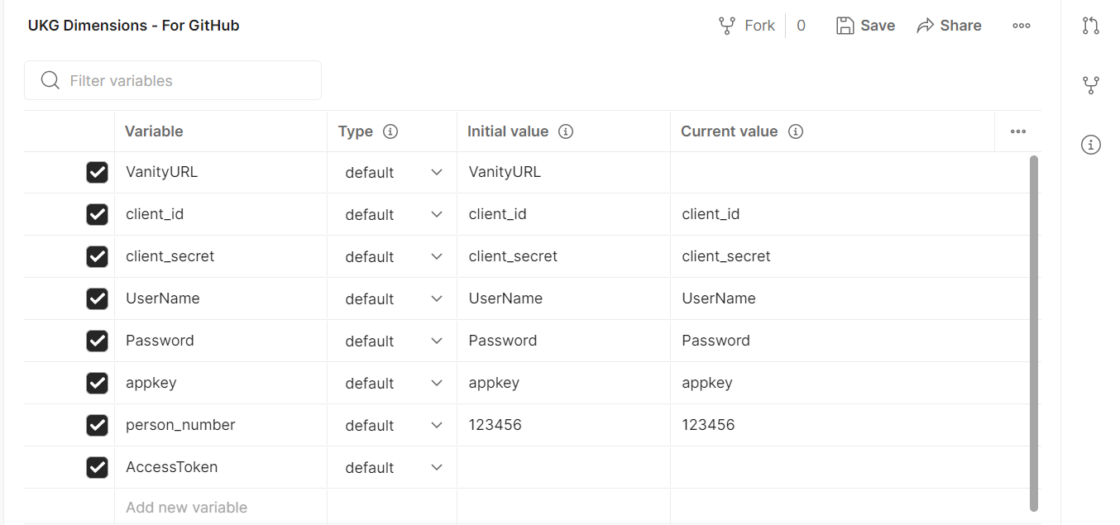
Task: Click the Type column header label
Action: pyautogui.click(x=355, y=131)
